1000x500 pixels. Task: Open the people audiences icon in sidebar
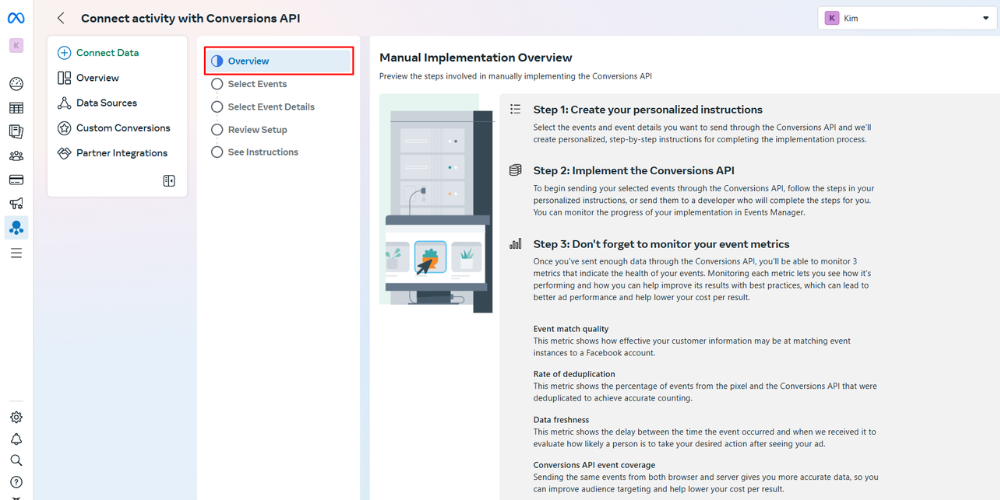(17, 156)
